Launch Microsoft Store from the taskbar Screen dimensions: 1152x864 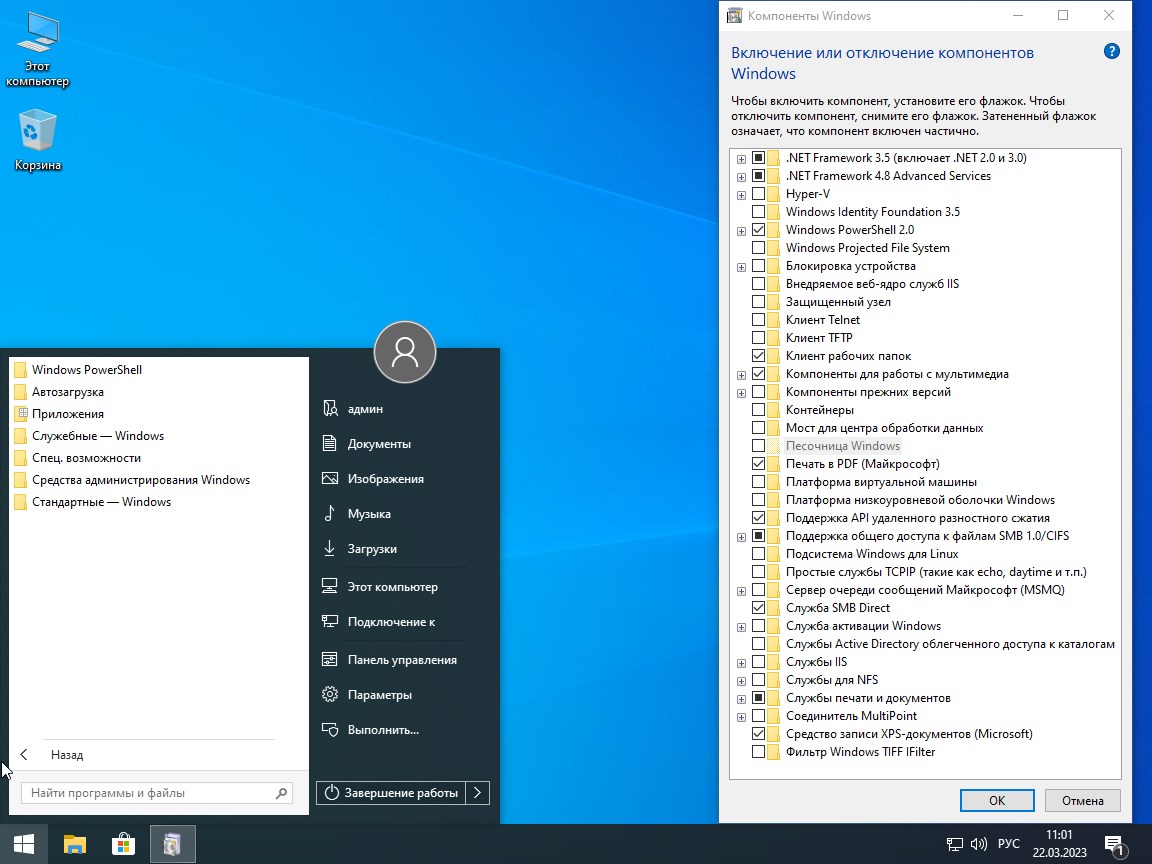point(123,844)
